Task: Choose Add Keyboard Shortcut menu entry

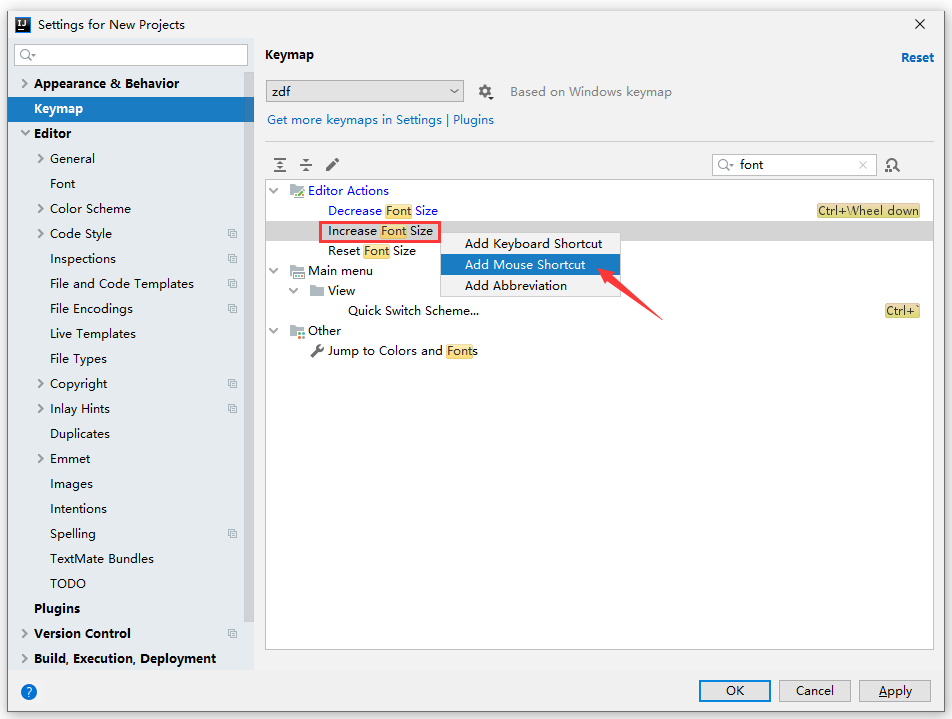Action: (x=533, y=244)
